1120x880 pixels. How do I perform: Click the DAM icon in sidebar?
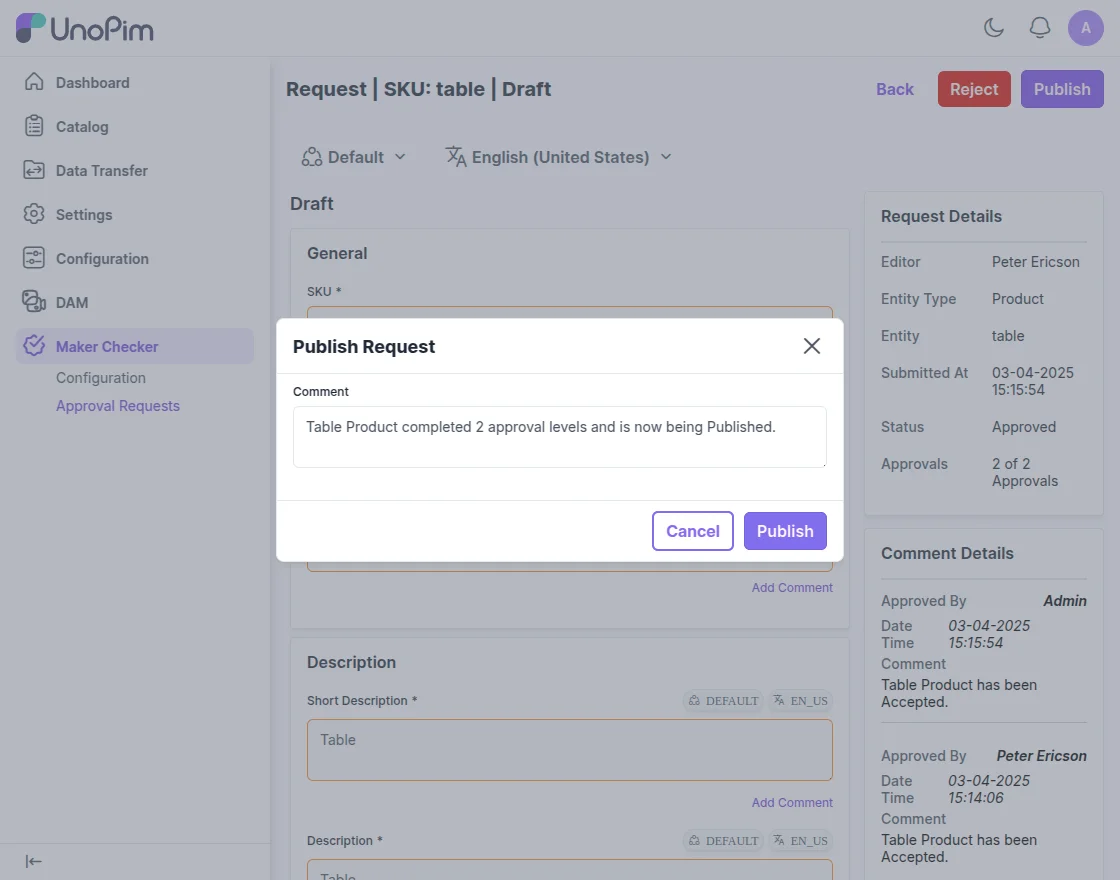click(34, 302)
